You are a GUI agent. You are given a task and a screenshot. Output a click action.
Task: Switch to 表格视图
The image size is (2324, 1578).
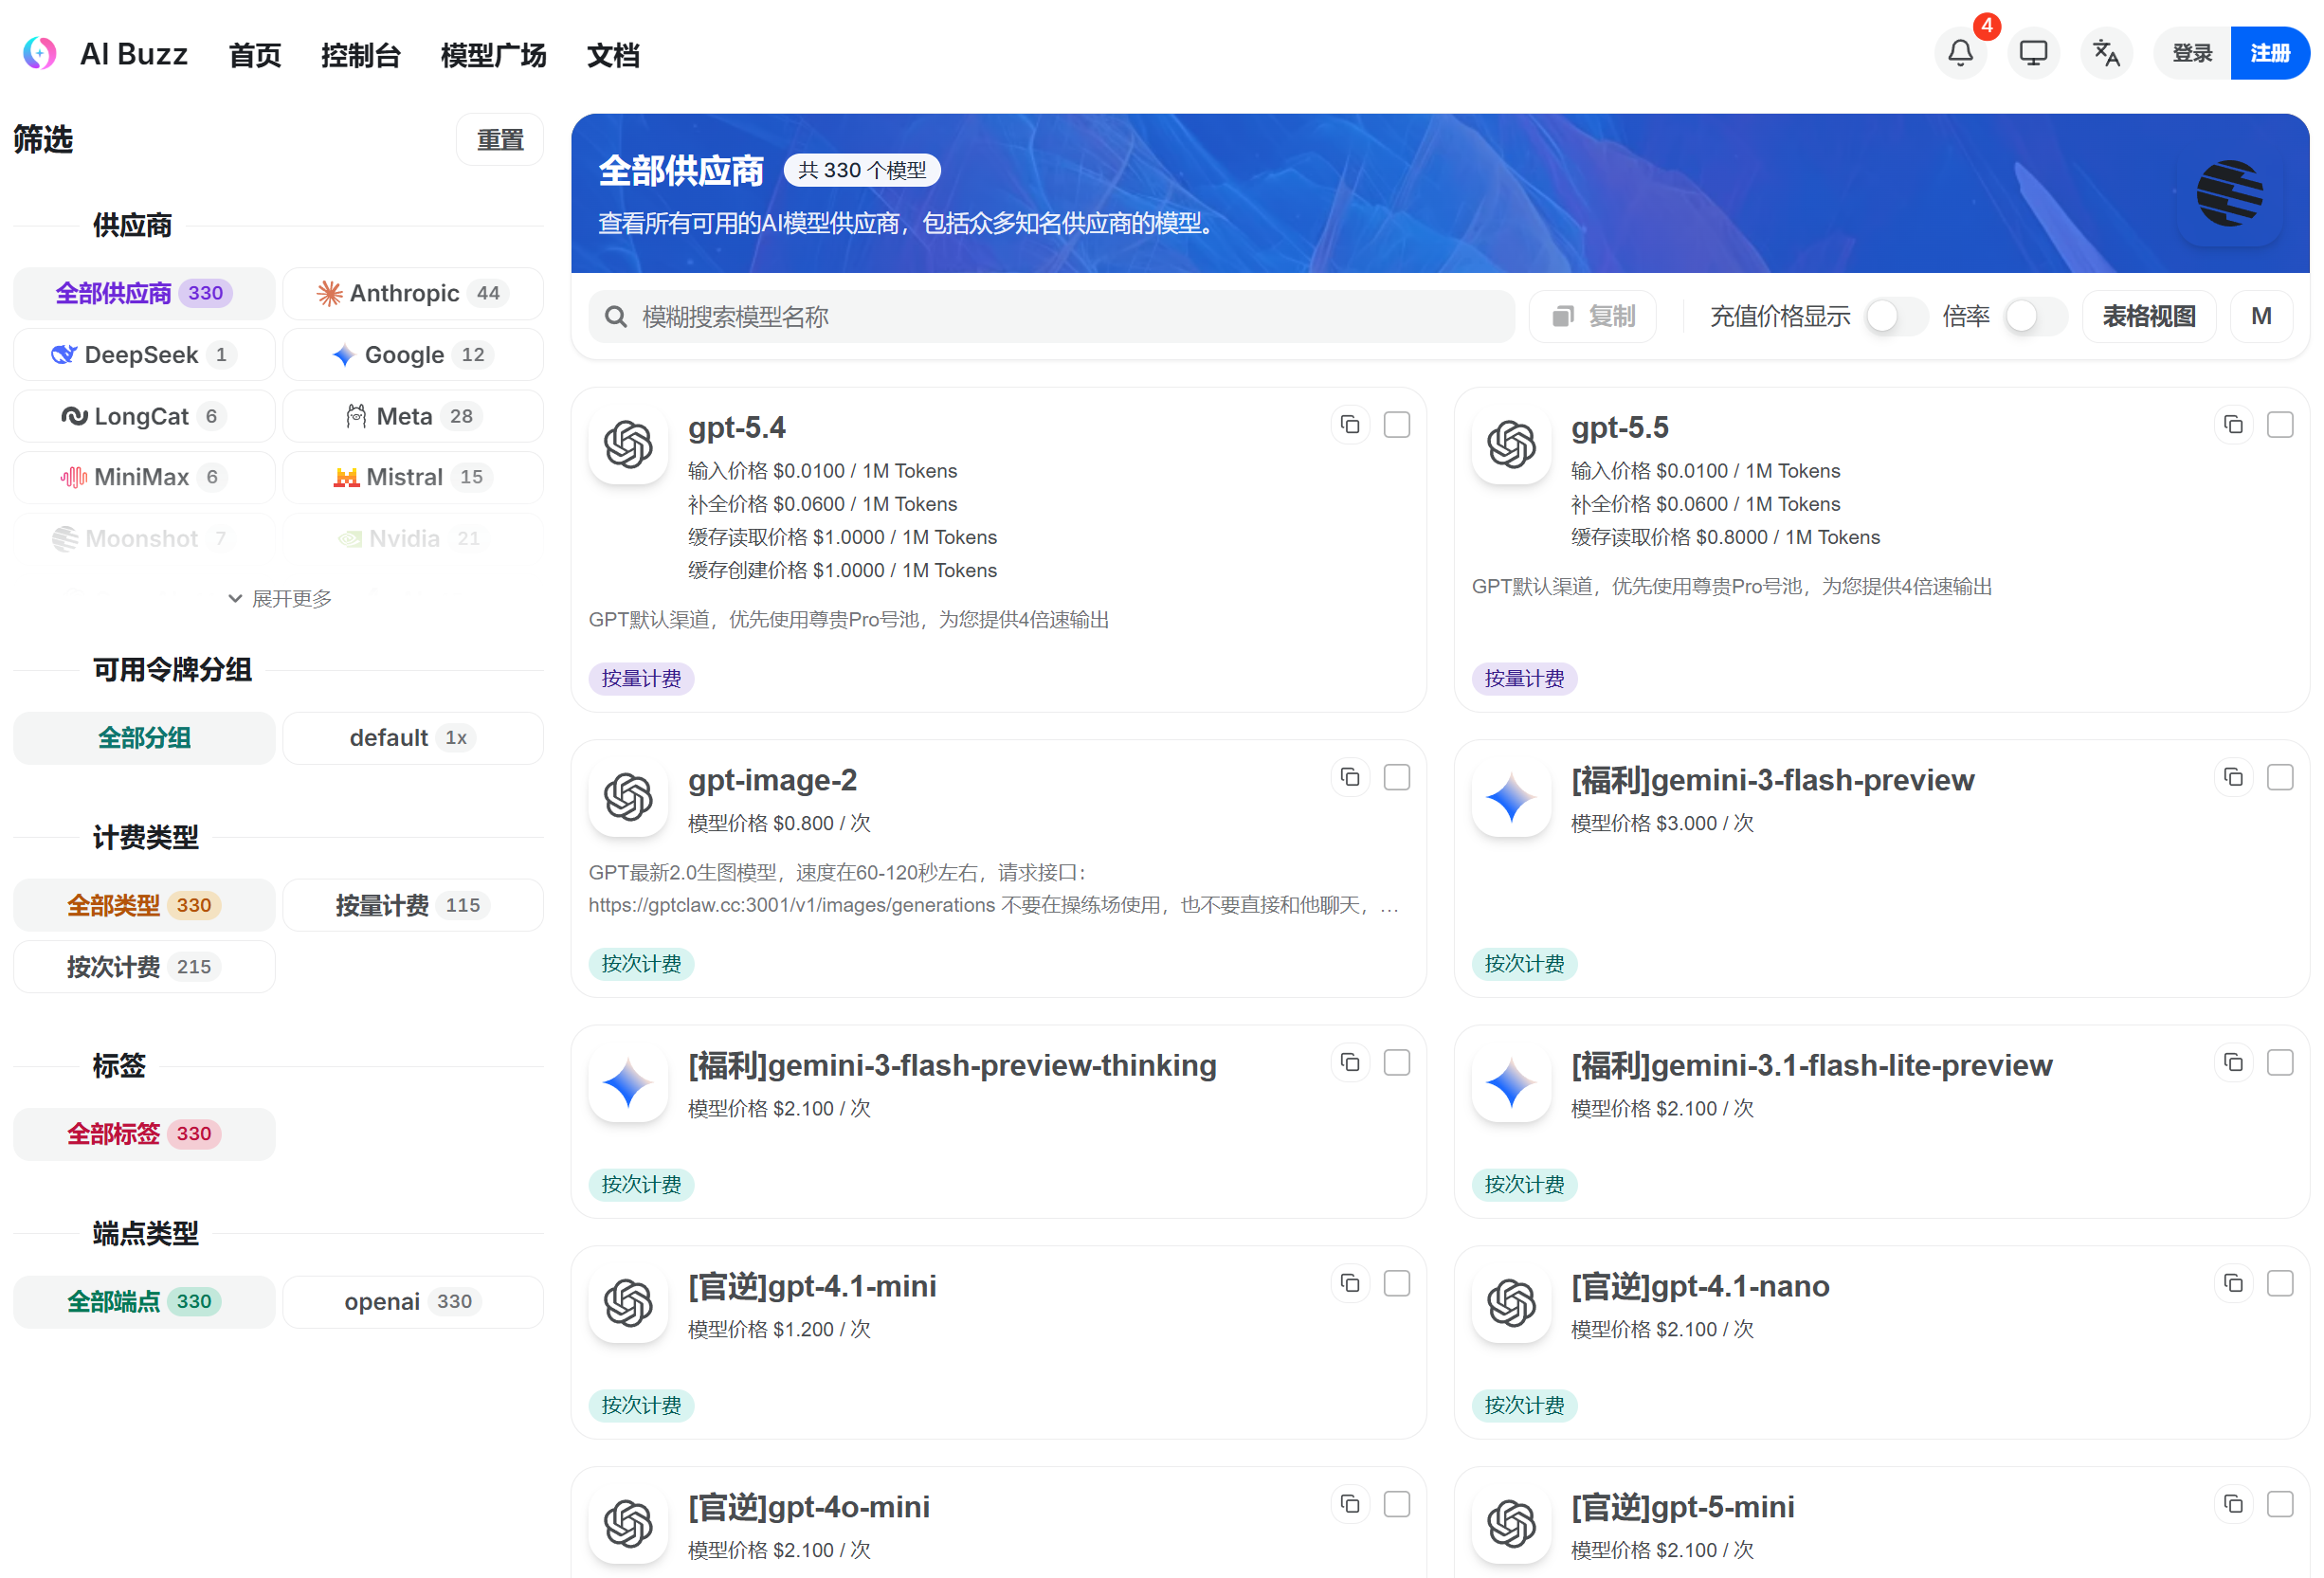[2149, 317]
